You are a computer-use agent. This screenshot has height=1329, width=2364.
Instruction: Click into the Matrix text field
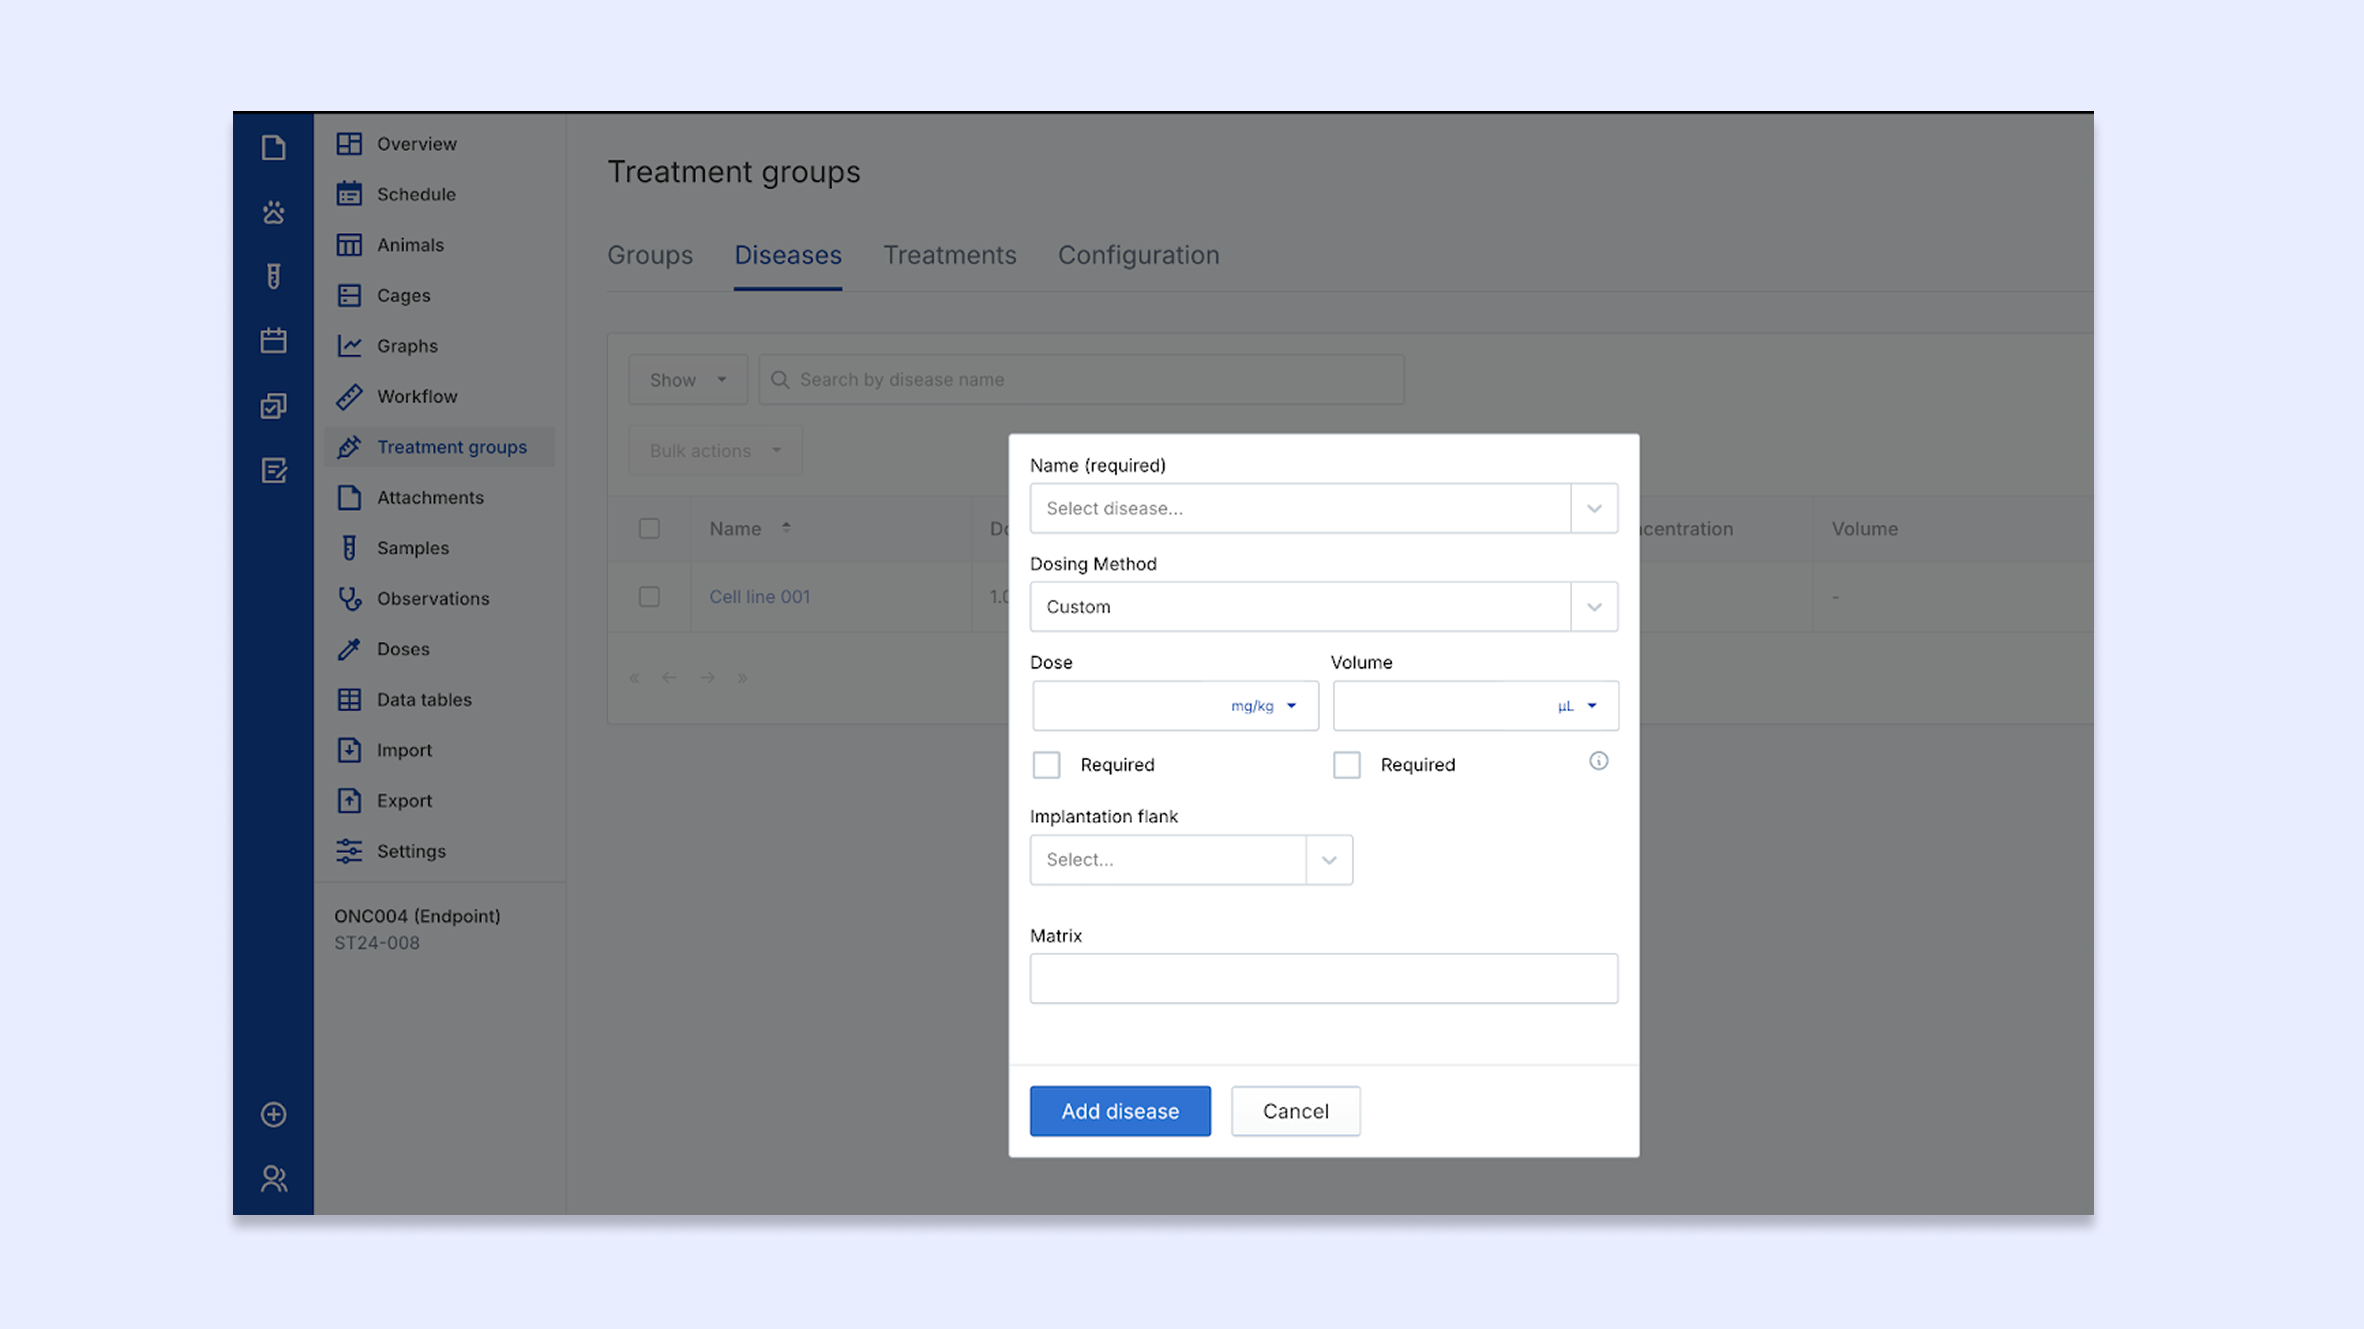(1322, 978)
